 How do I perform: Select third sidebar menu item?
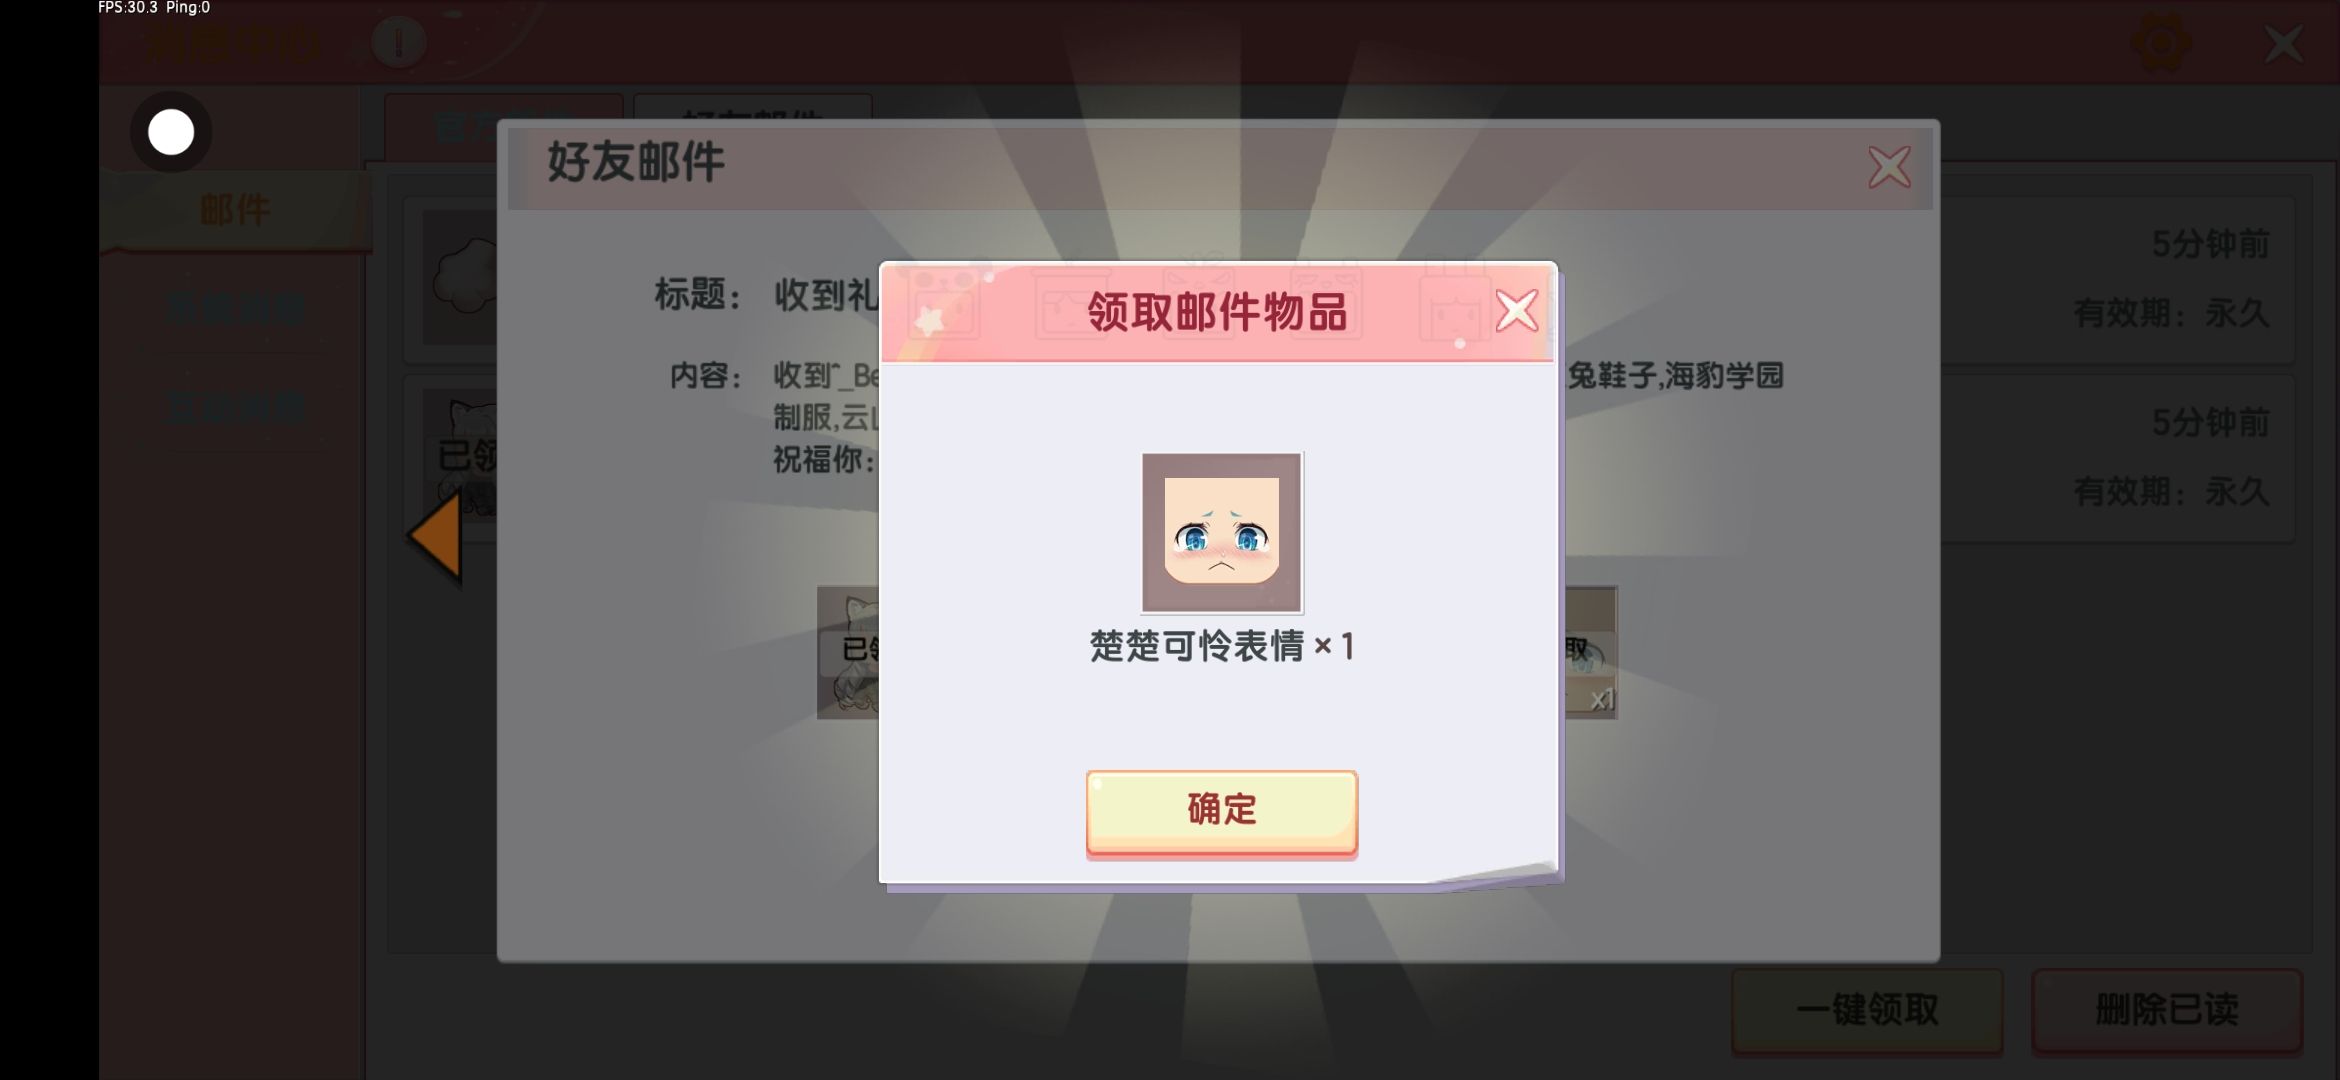[236, 408]
